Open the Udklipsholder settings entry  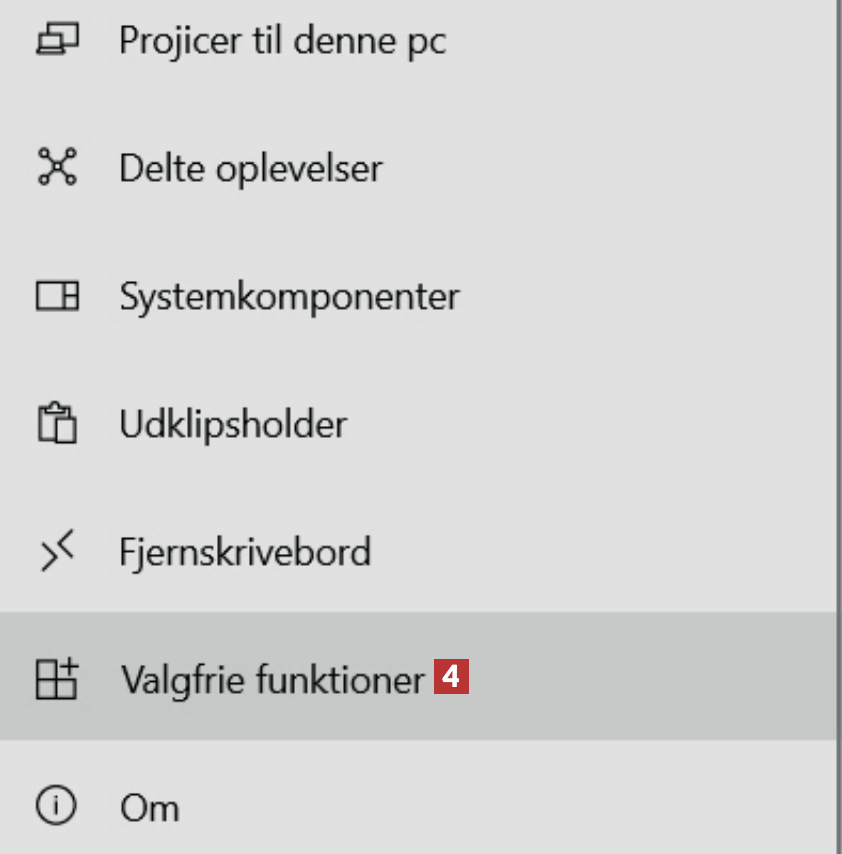click(232, 425)
